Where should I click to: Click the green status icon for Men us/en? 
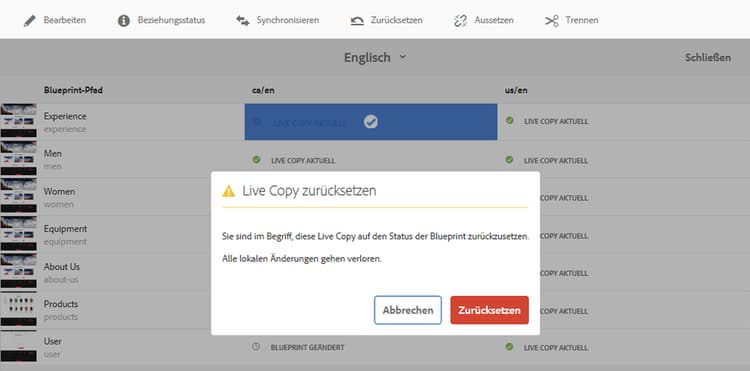coord(509,160)
